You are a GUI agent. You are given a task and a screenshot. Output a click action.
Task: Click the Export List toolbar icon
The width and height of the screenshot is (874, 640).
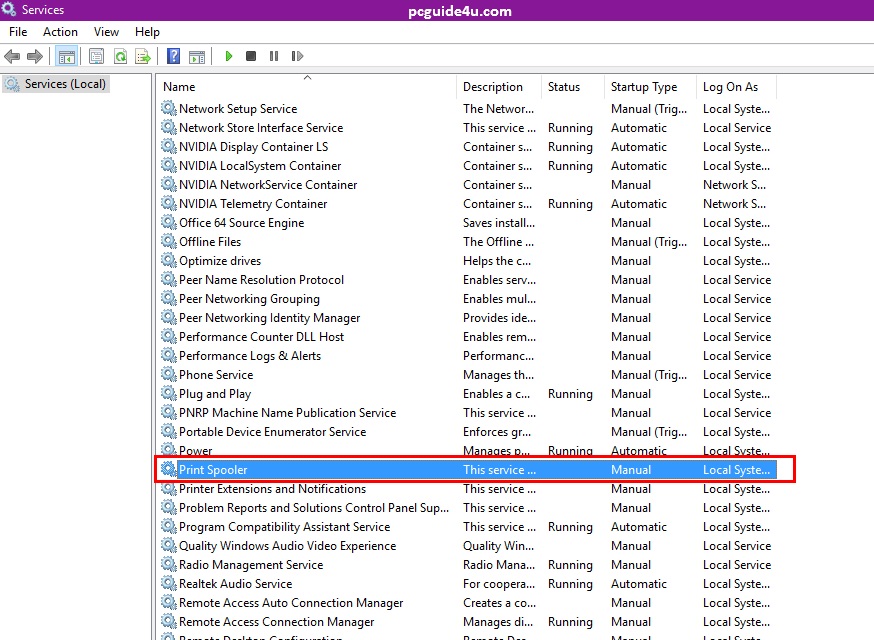[x=143, y=57]
